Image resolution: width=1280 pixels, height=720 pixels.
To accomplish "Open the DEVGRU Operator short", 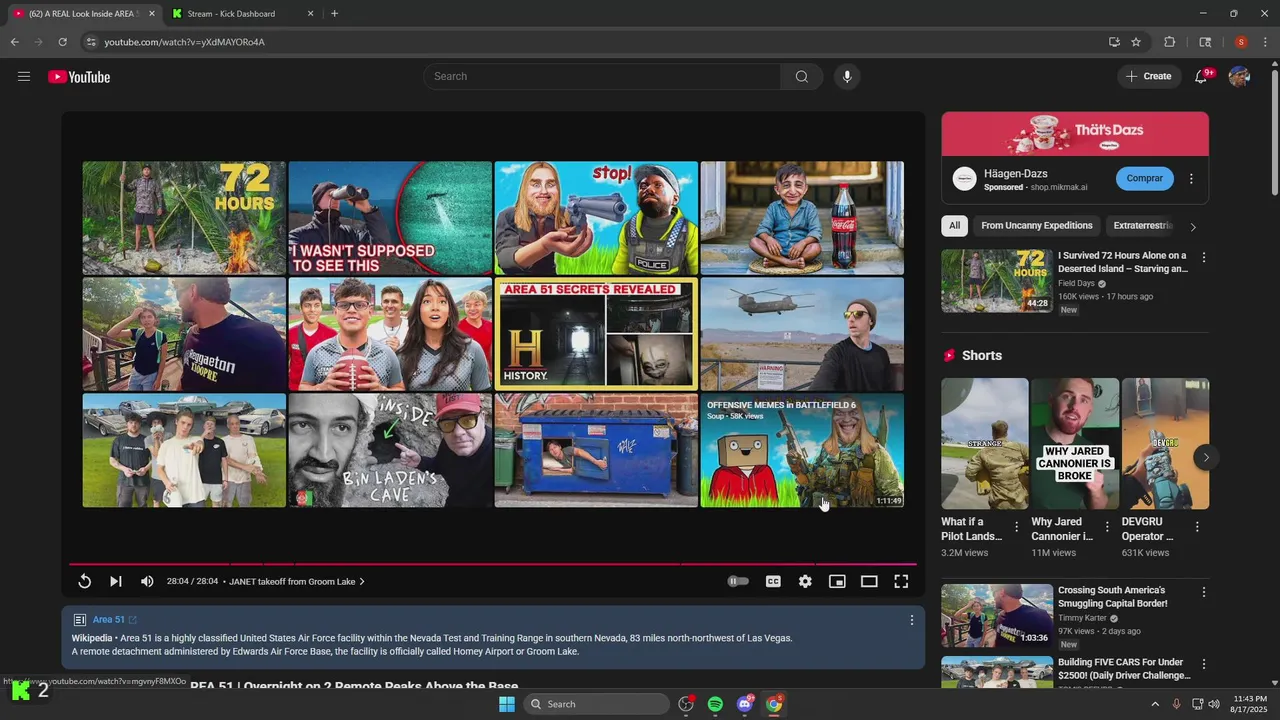I will coord(1165,444).
